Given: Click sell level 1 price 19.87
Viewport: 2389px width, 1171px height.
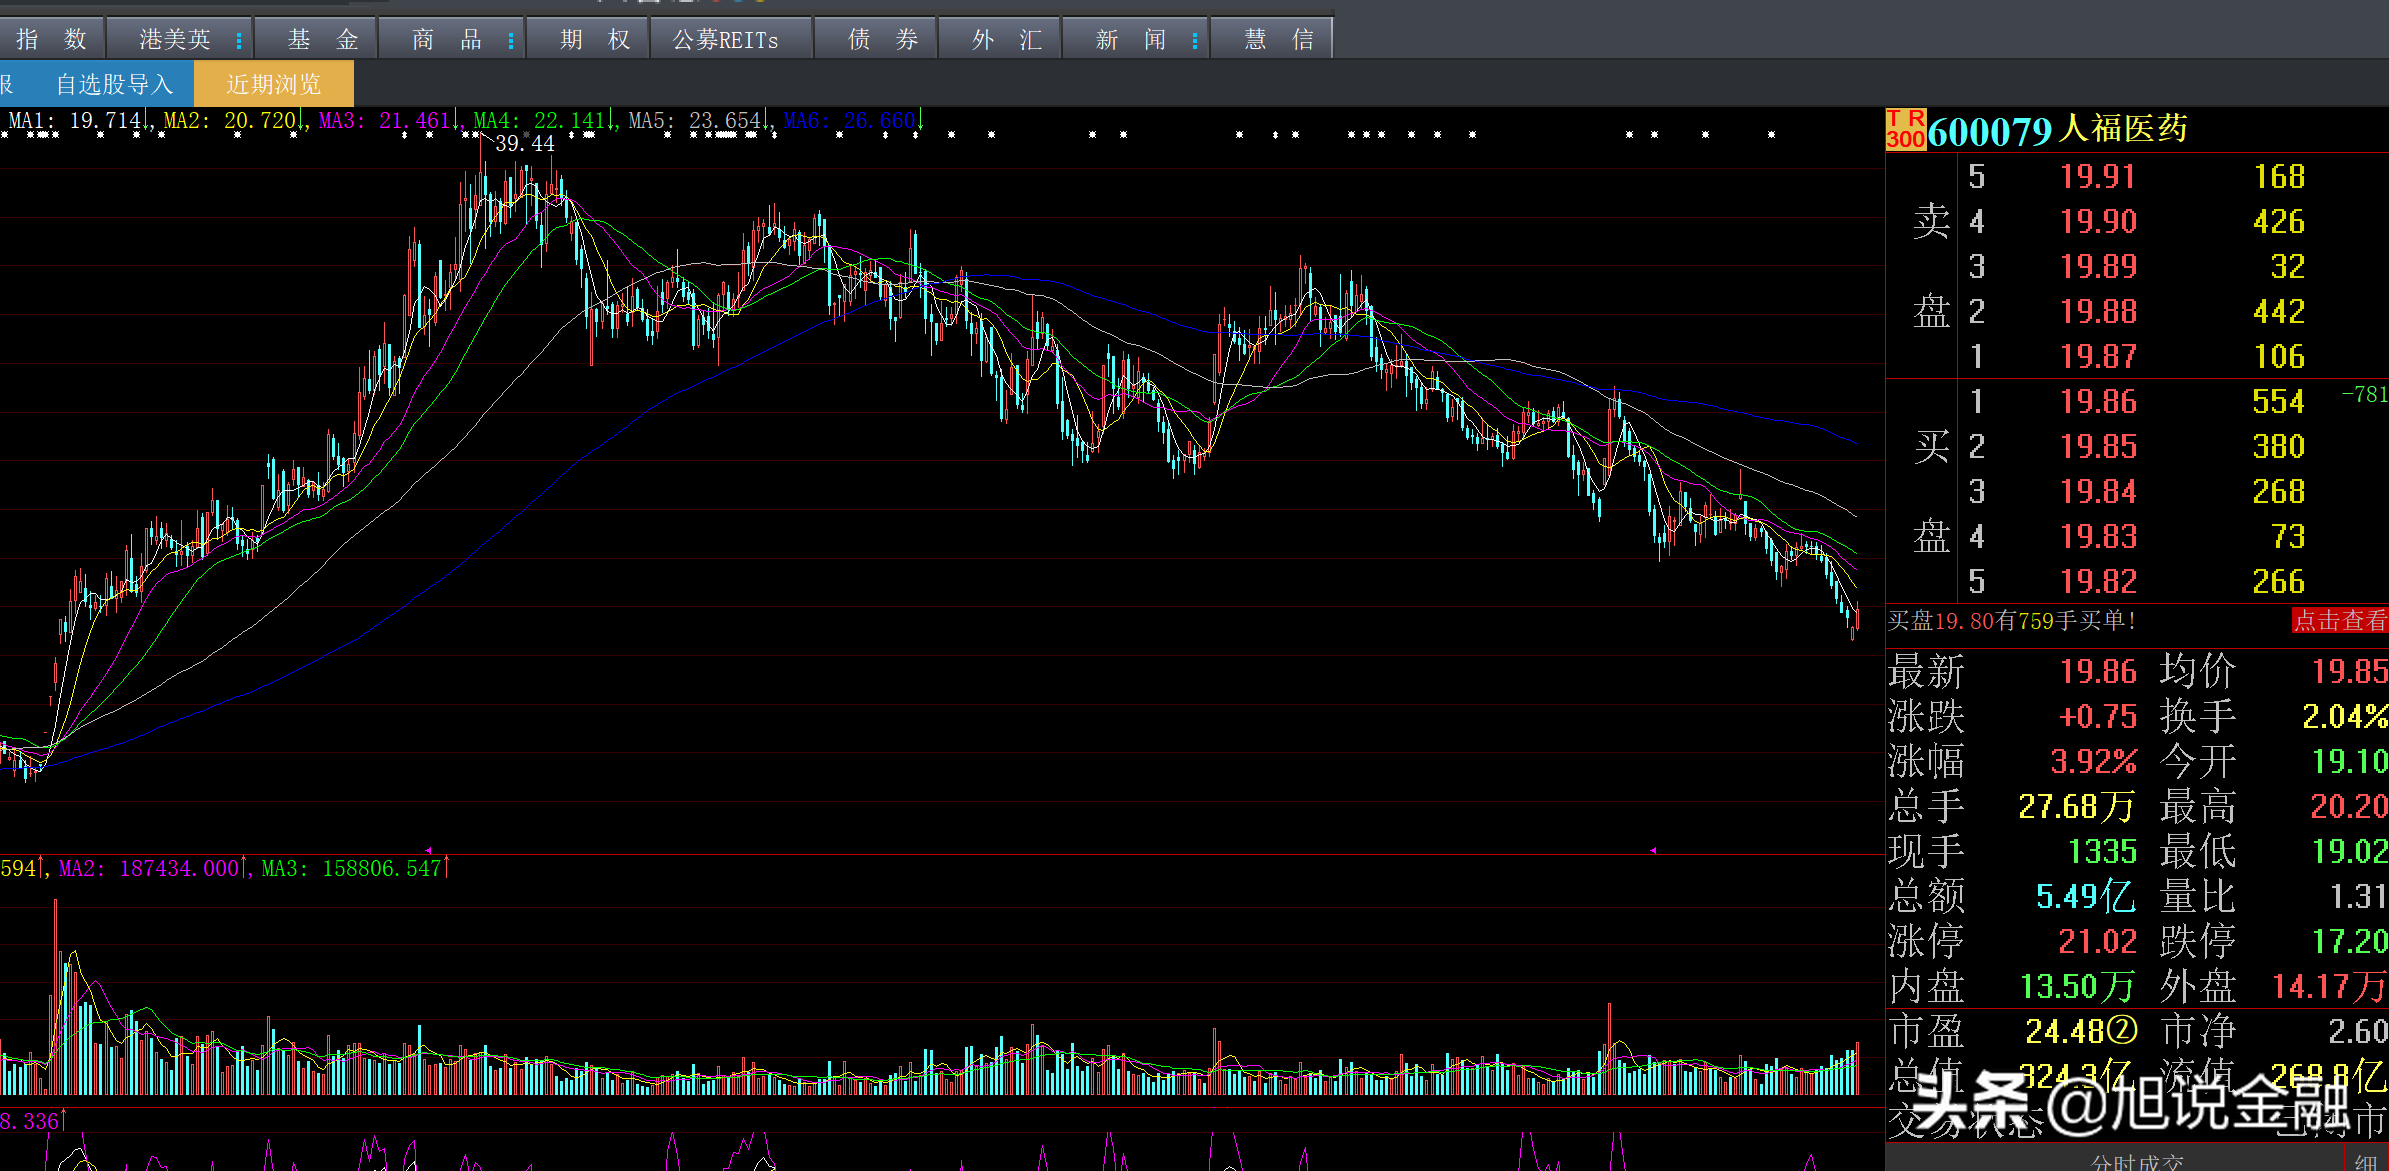Looking at the screenshot, I should (2098, 356).
